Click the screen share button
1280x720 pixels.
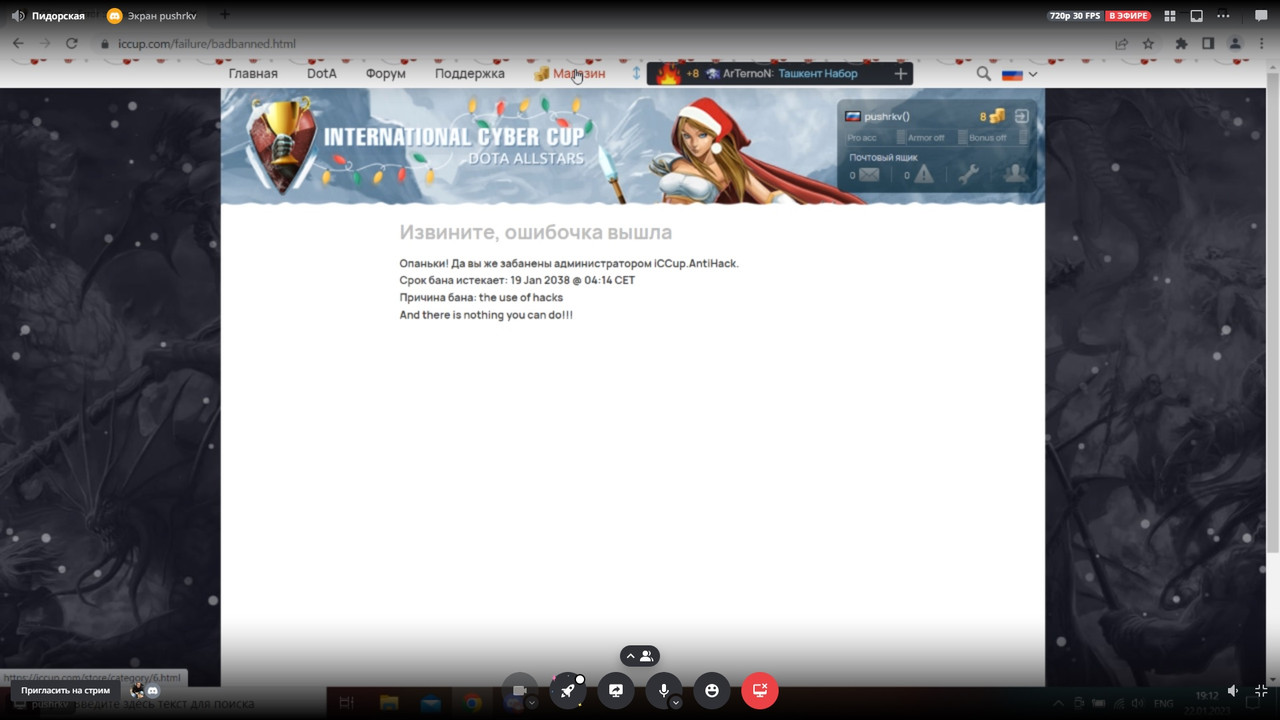click(616, 690)
